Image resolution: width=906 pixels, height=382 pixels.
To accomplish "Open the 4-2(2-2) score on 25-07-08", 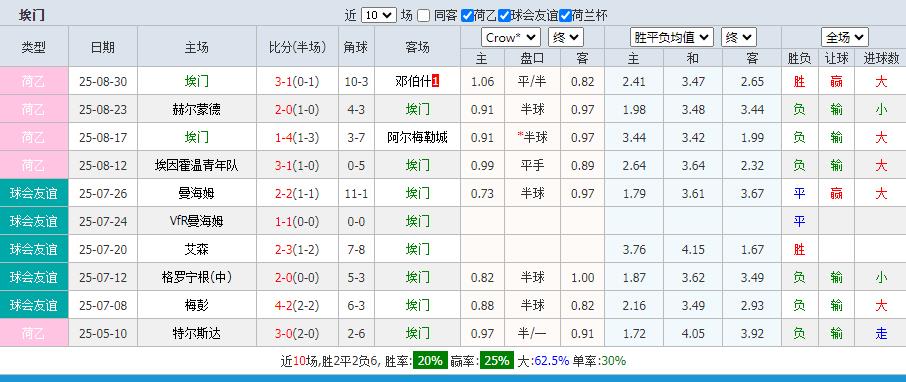I will coord(297,305).
